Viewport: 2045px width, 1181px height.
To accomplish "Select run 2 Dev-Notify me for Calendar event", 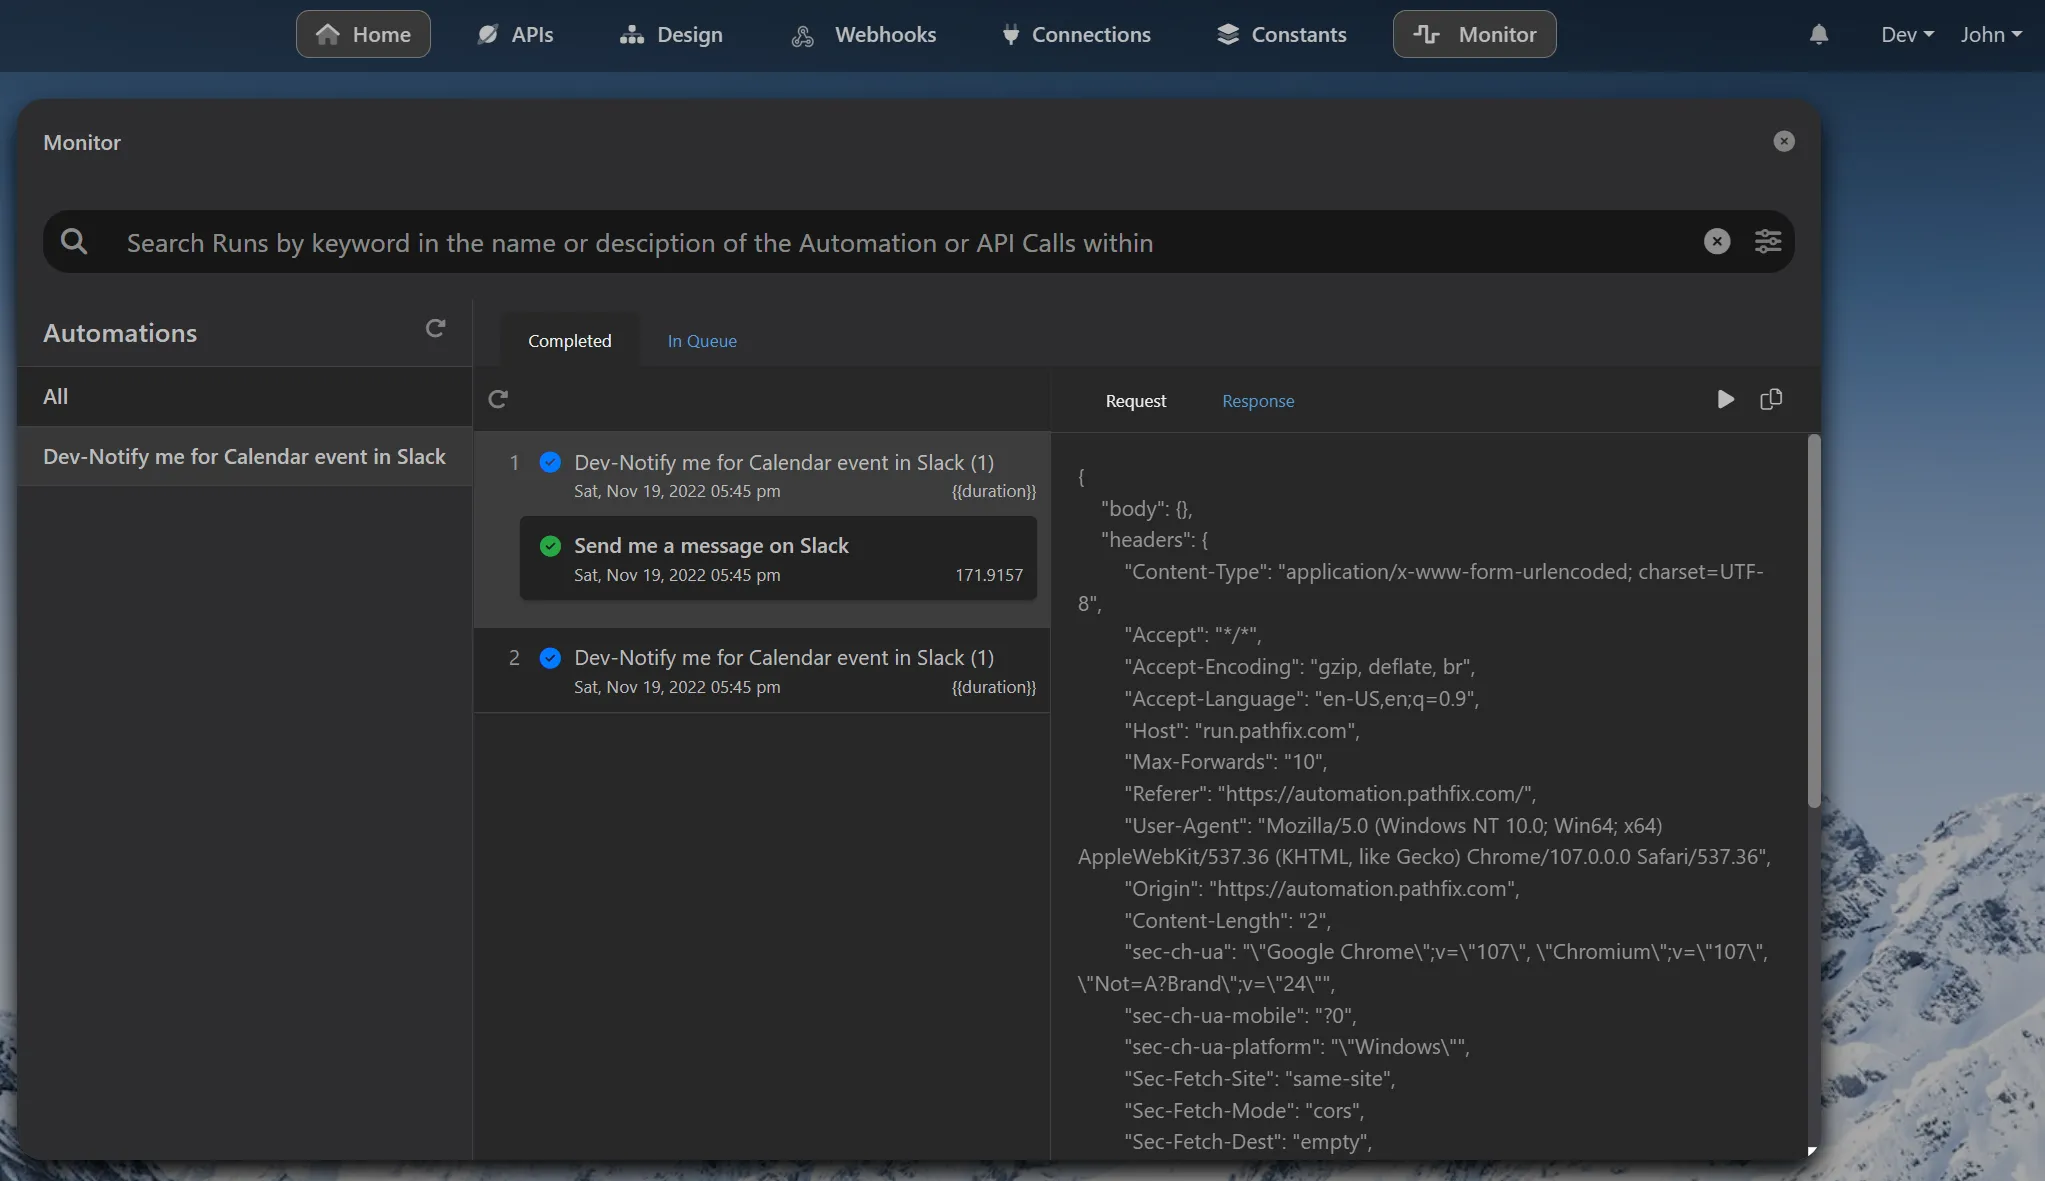I will pyautogui.click(x=762, y=670).
